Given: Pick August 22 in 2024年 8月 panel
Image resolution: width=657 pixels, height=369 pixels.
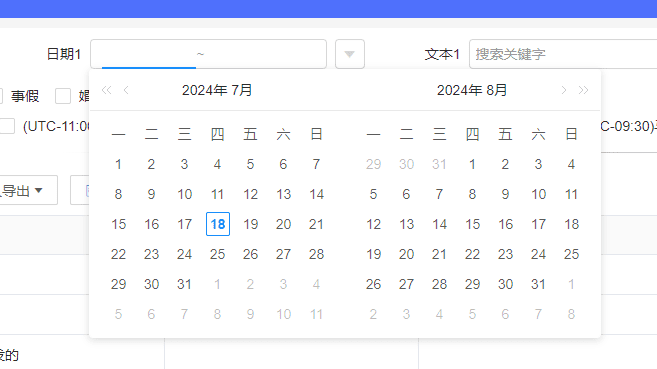Looking at the screenshot, I should [472, 254].
